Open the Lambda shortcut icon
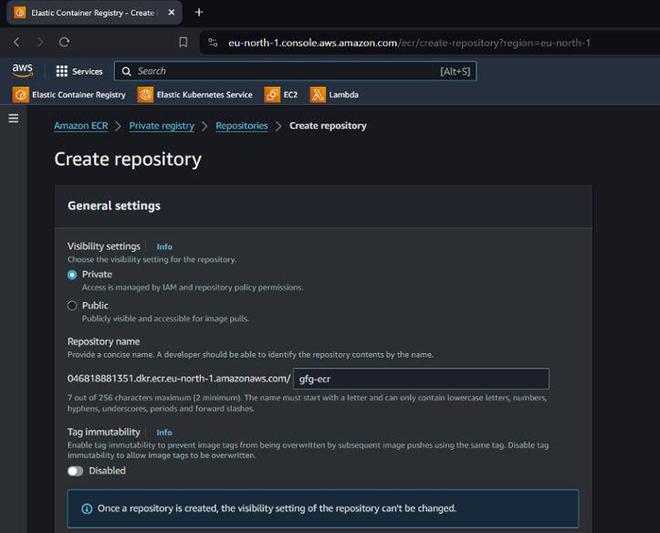Viewport: 660px width, 533px height. tap(318, 95)
